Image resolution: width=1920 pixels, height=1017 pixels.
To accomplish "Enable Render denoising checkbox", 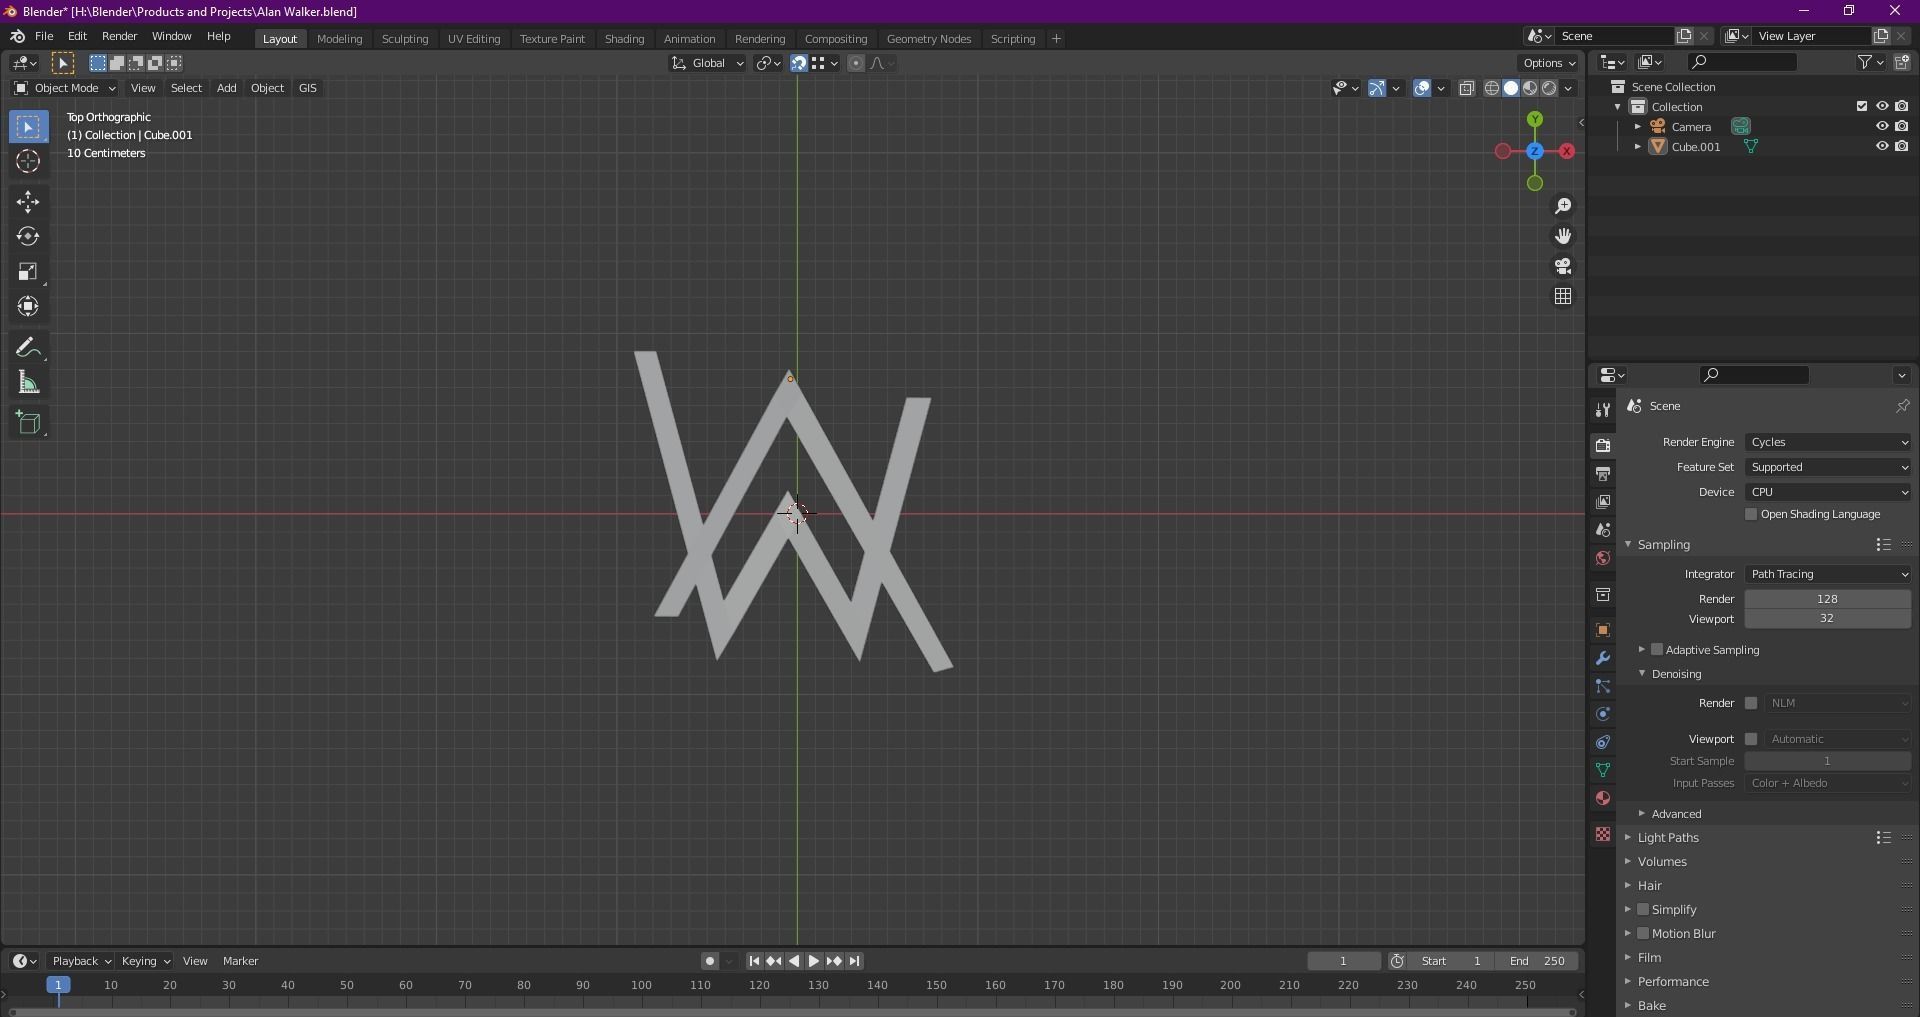I will tap(1751, 703).
